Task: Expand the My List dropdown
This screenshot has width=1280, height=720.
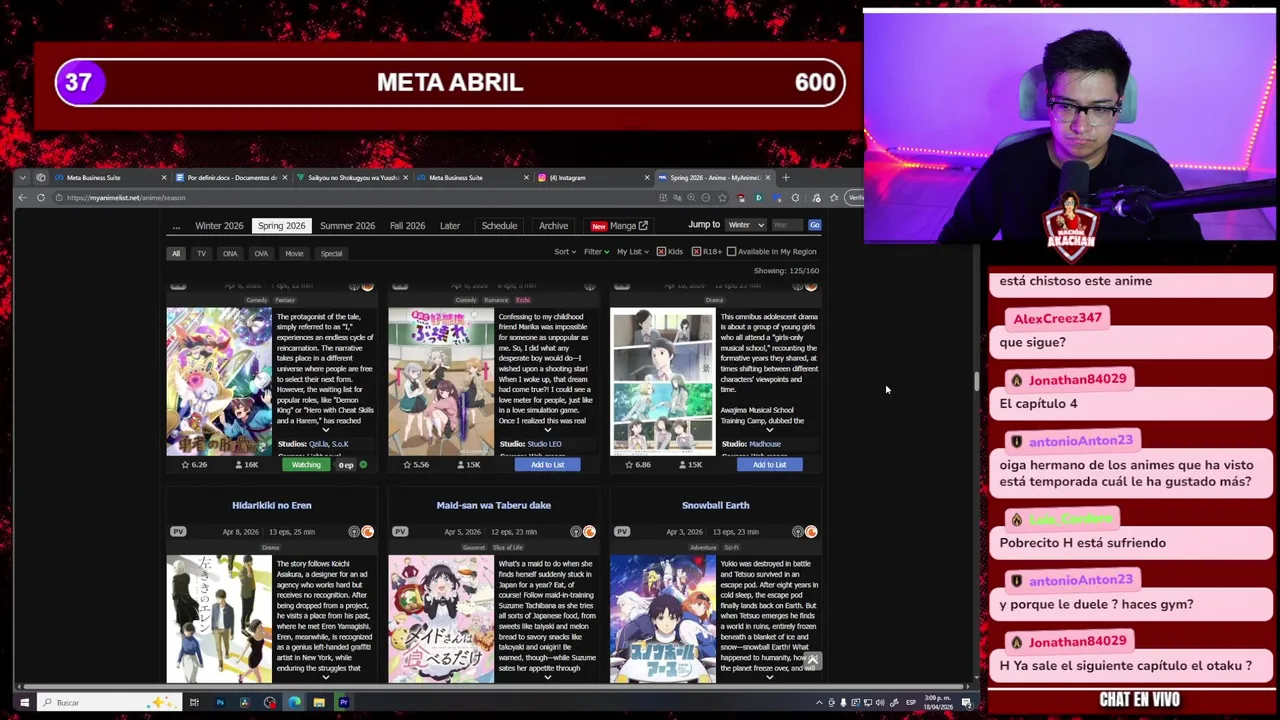Action: pos(632,252)
